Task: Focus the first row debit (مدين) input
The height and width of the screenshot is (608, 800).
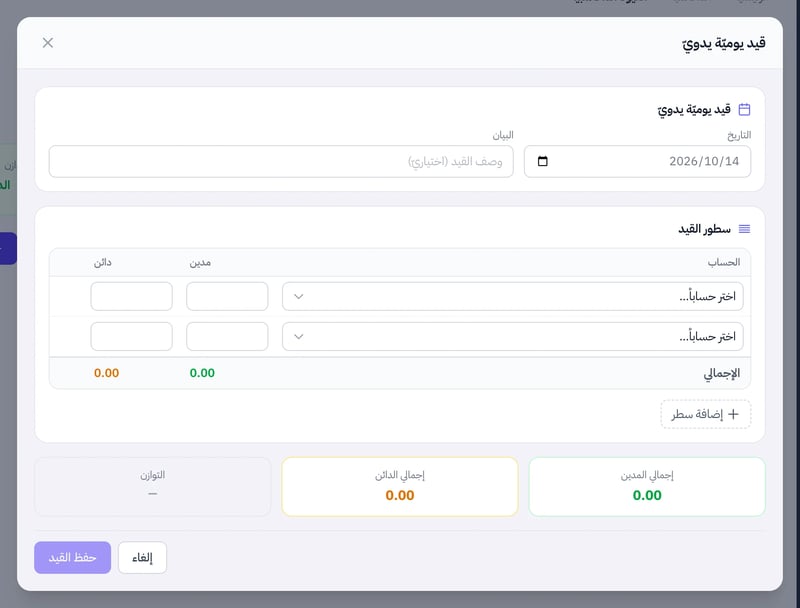Action: [x=227, y=296]
